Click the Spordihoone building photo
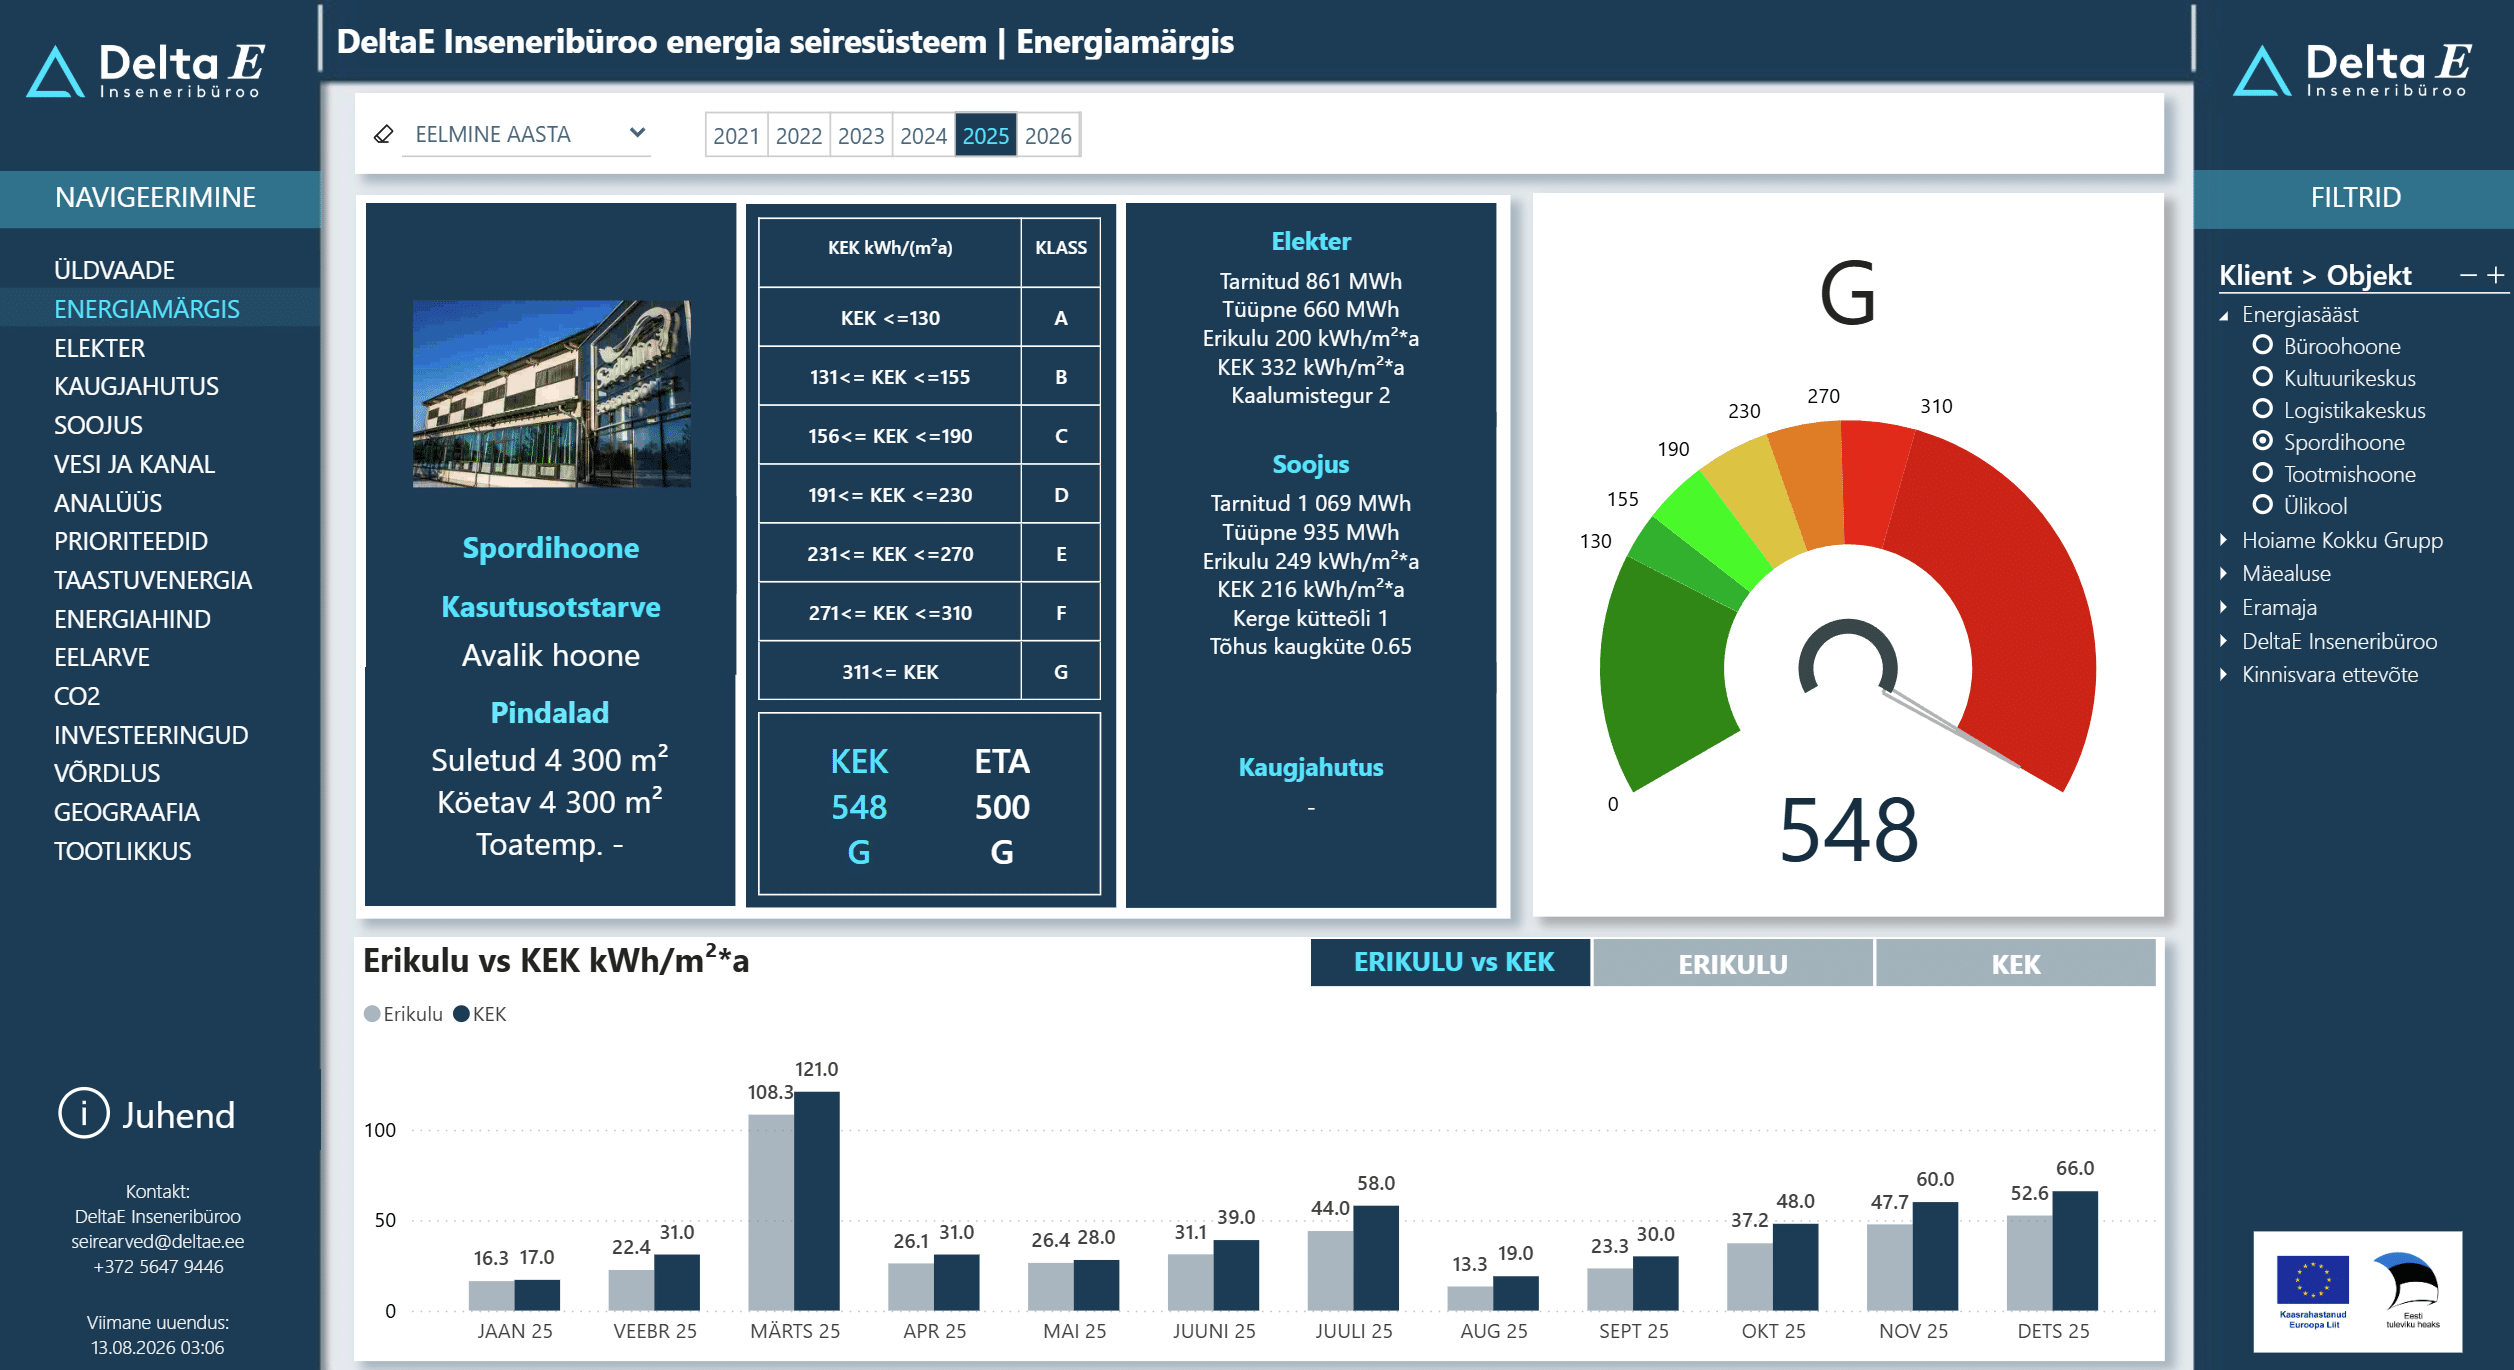The width and height of the screenshot is (2514, 1370). coord(552,393)
